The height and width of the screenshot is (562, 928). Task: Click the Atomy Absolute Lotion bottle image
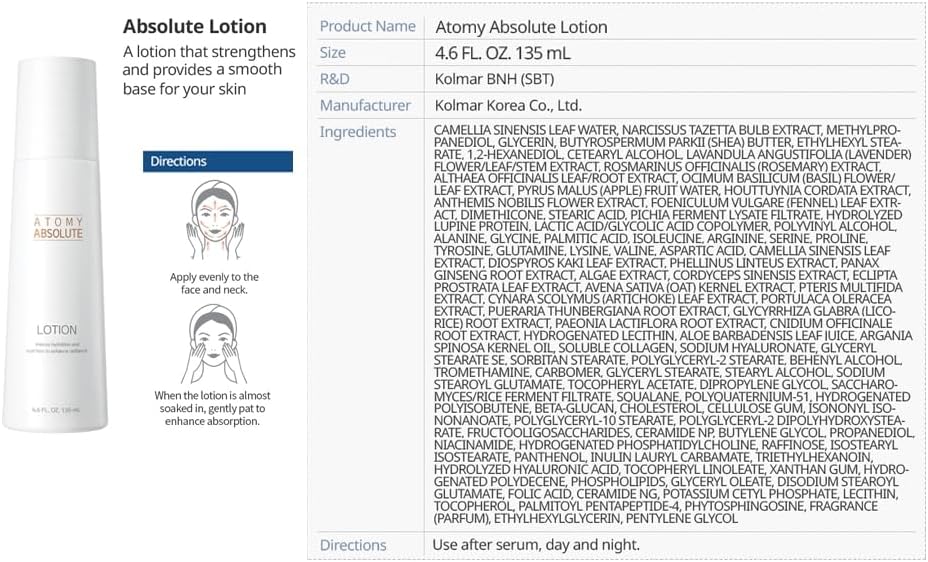56,244
